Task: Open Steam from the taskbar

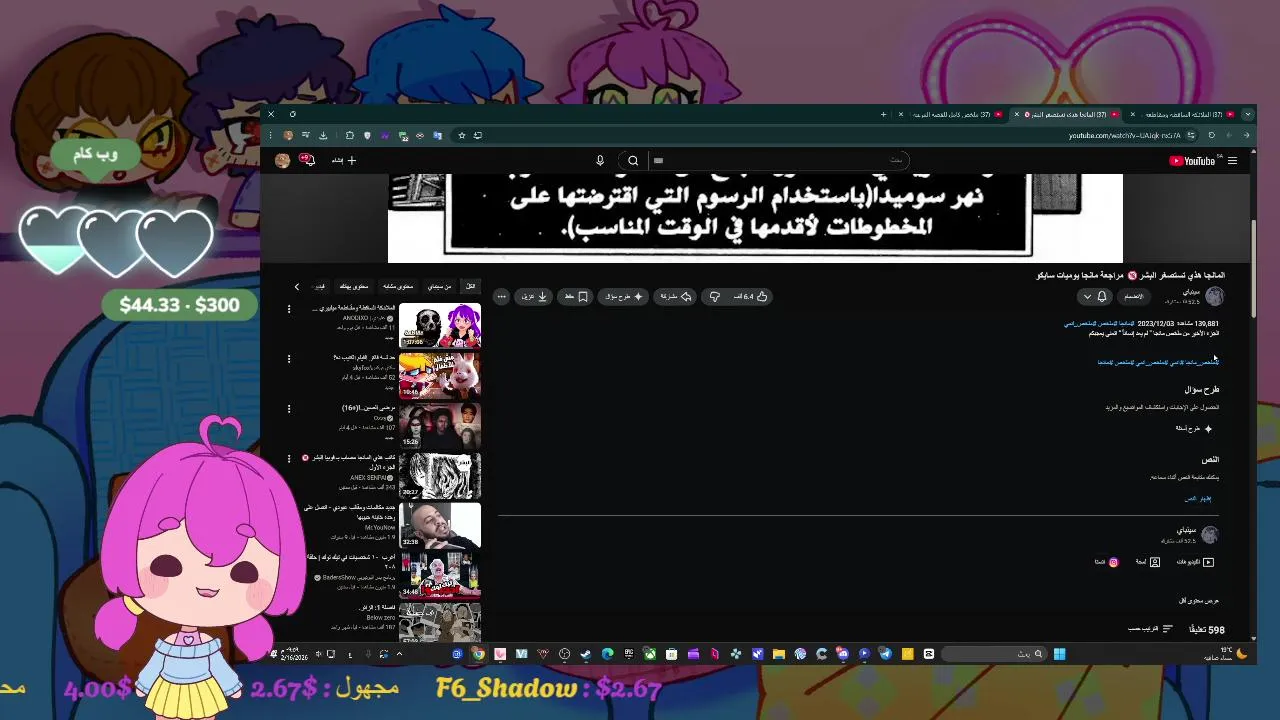Action: pos(585,654)
